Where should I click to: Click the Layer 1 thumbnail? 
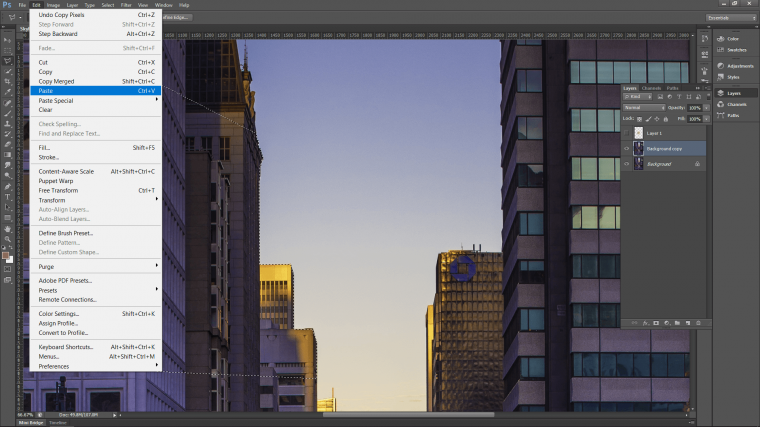638,133
